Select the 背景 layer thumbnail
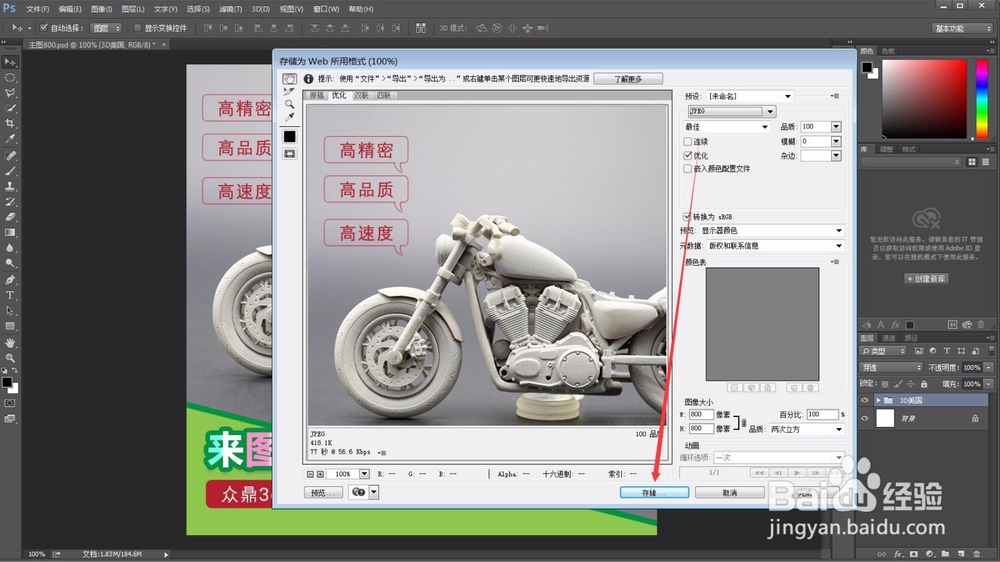This screenshot has width=1000, height=562. [x=885, y=418]
